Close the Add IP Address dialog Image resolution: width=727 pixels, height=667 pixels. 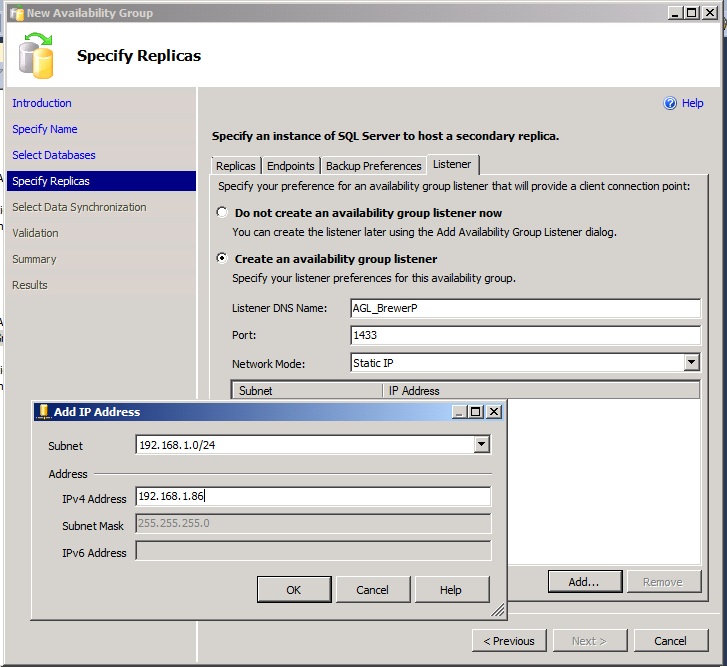[493, 411]
